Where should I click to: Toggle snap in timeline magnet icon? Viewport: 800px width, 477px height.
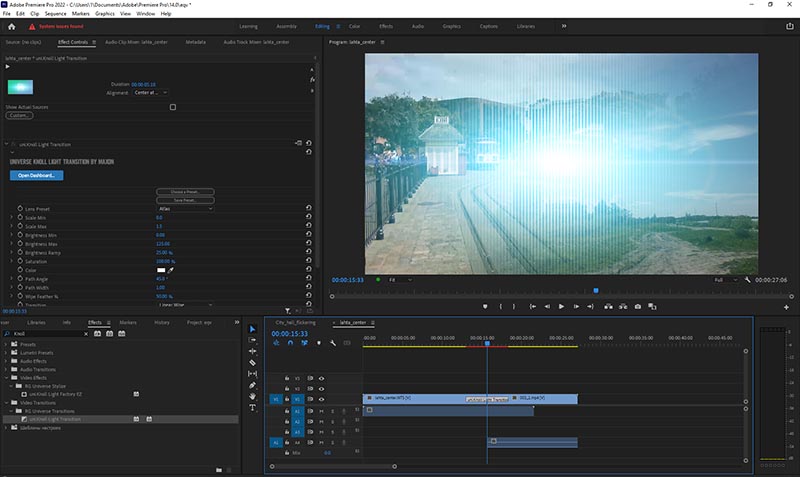(x=290, y=343)
